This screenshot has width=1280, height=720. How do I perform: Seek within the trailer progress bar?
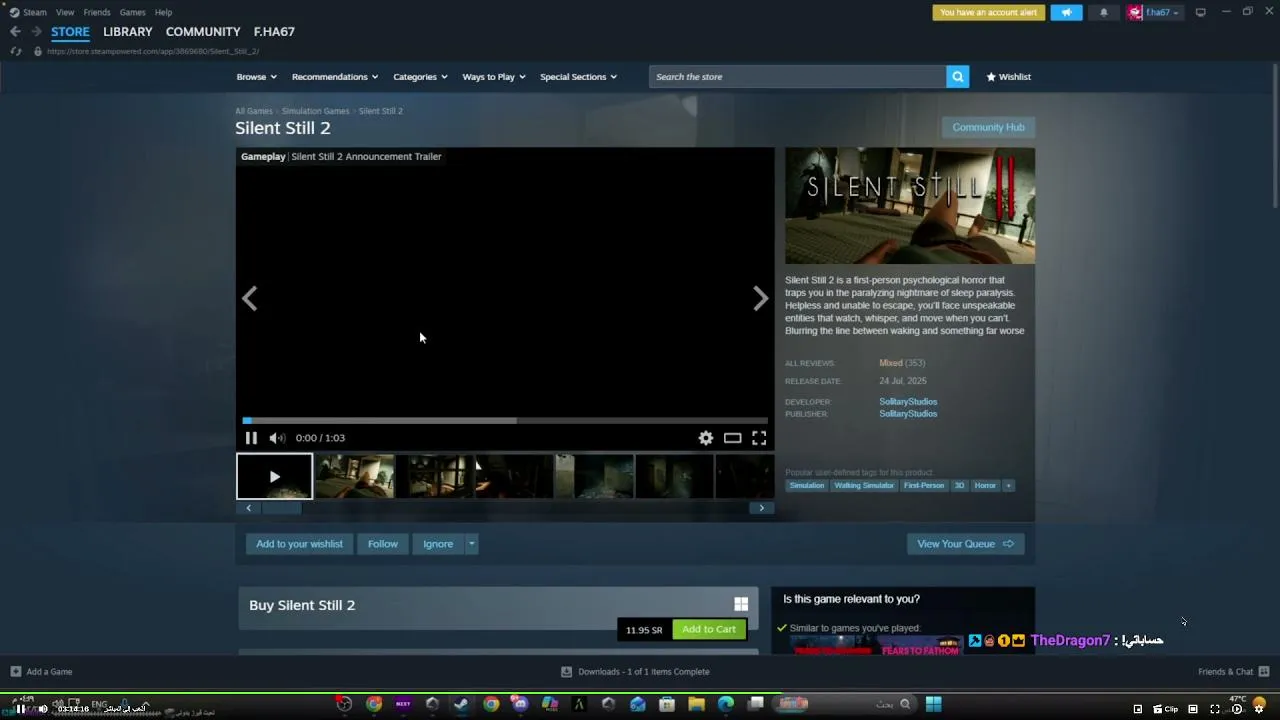[x=505, y=421]
